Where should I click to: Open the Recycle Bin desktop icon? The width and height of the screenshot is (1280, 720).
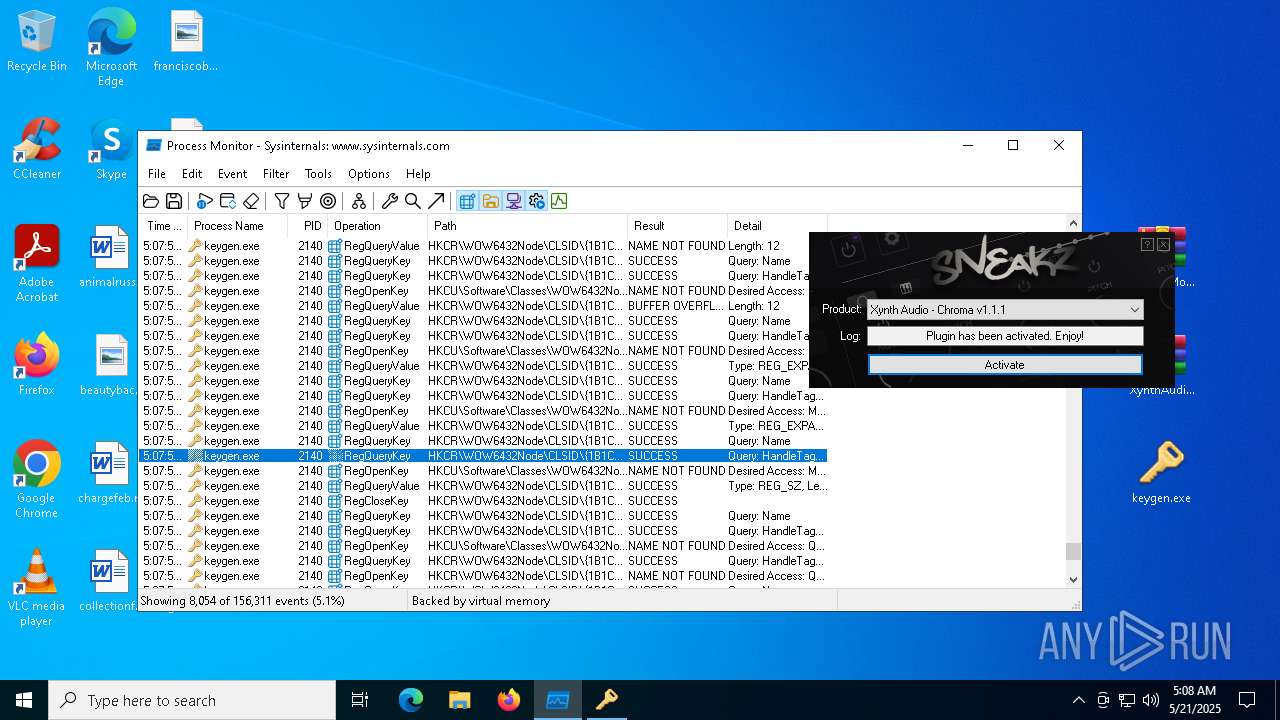tap(37, 42)
